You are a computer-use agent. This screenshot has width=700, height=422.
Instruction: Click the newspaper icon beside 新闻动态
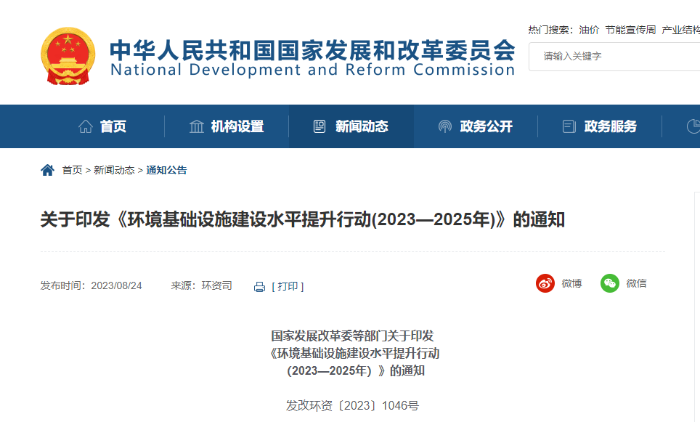[320, 127]
